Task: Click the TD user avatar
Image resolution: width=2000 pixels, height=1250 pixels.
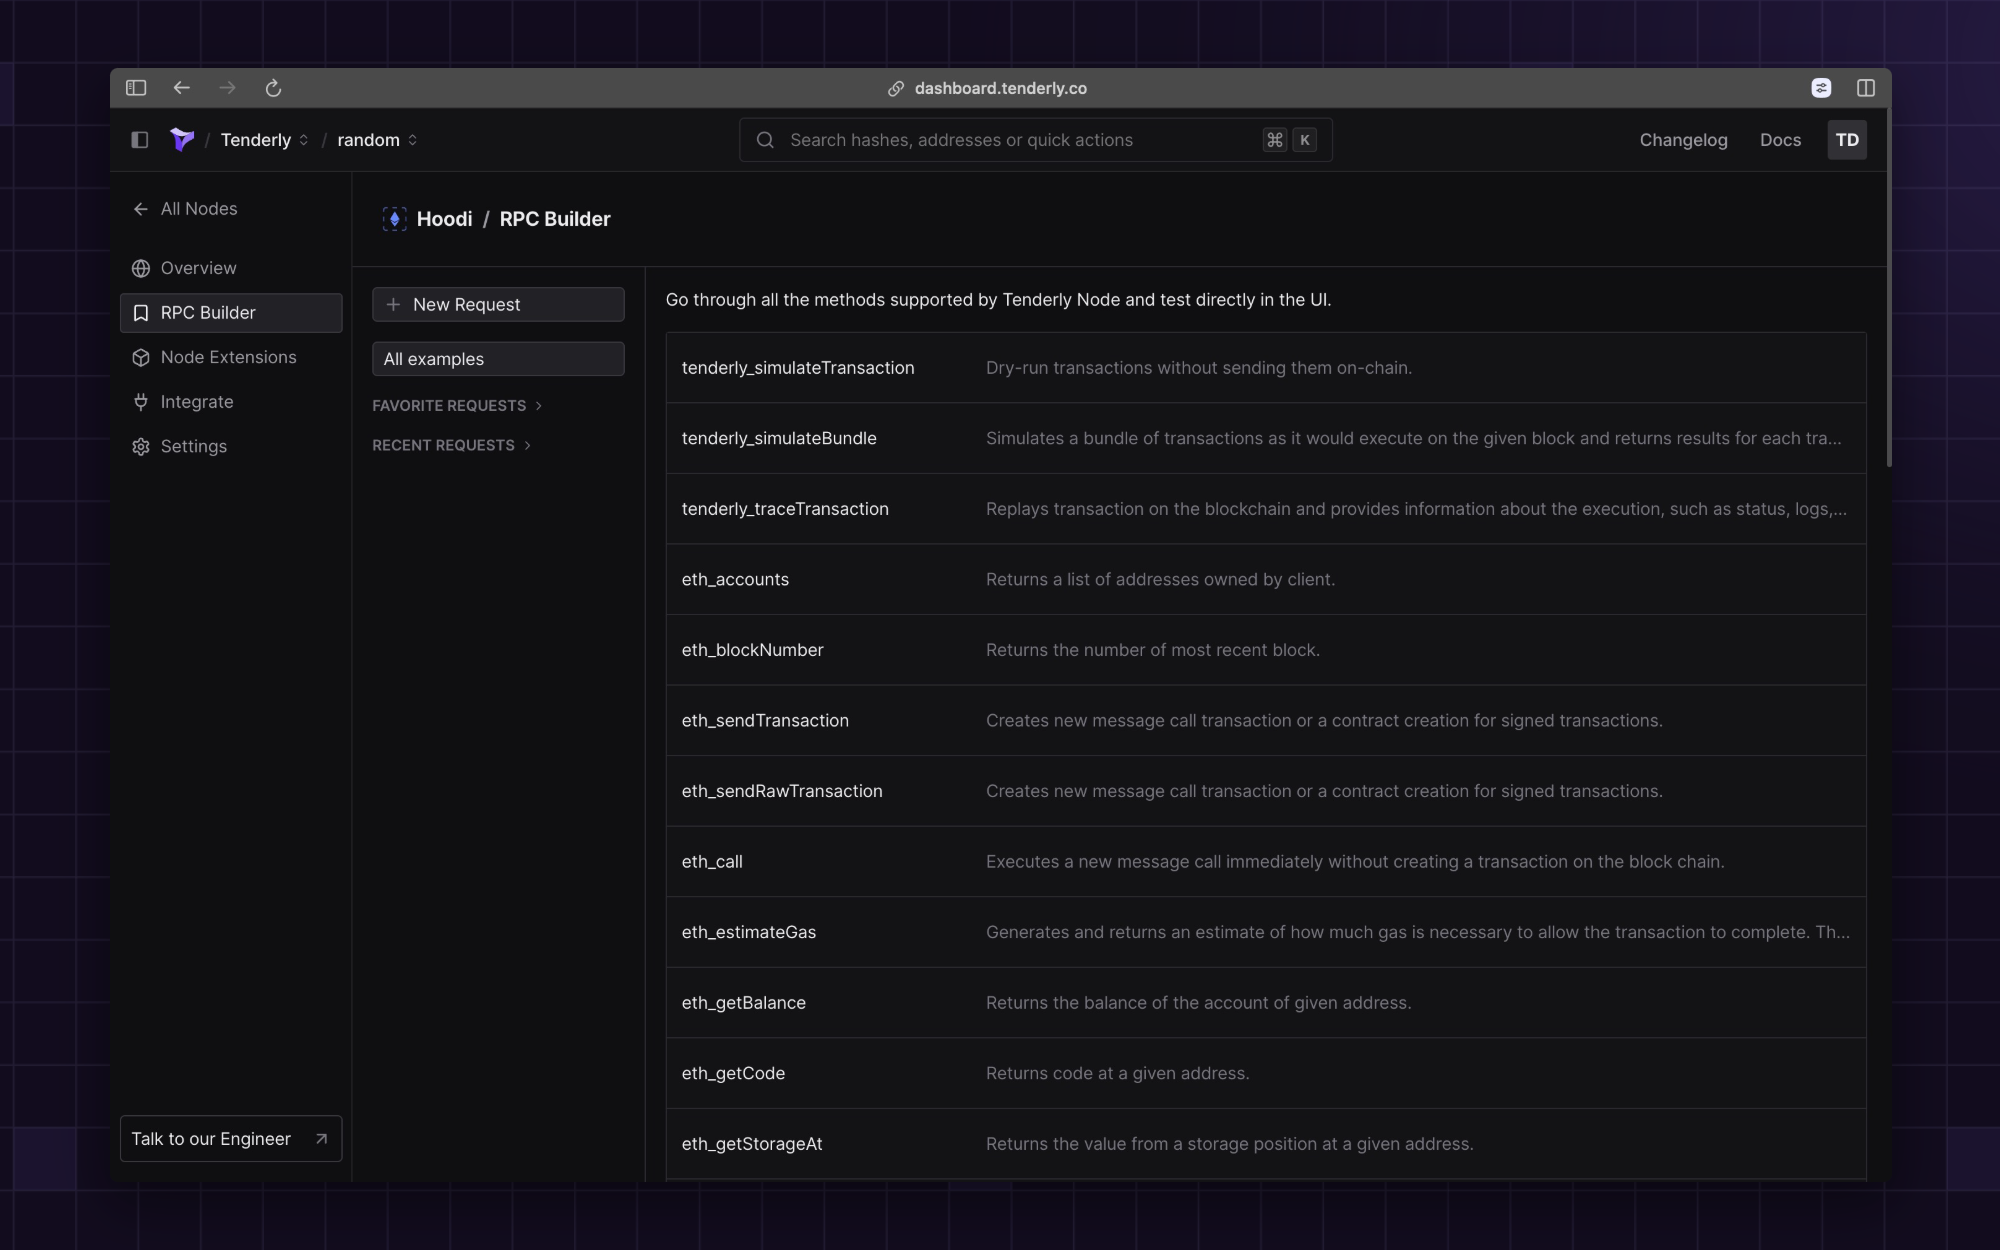Action: [x=1846, y=140]
